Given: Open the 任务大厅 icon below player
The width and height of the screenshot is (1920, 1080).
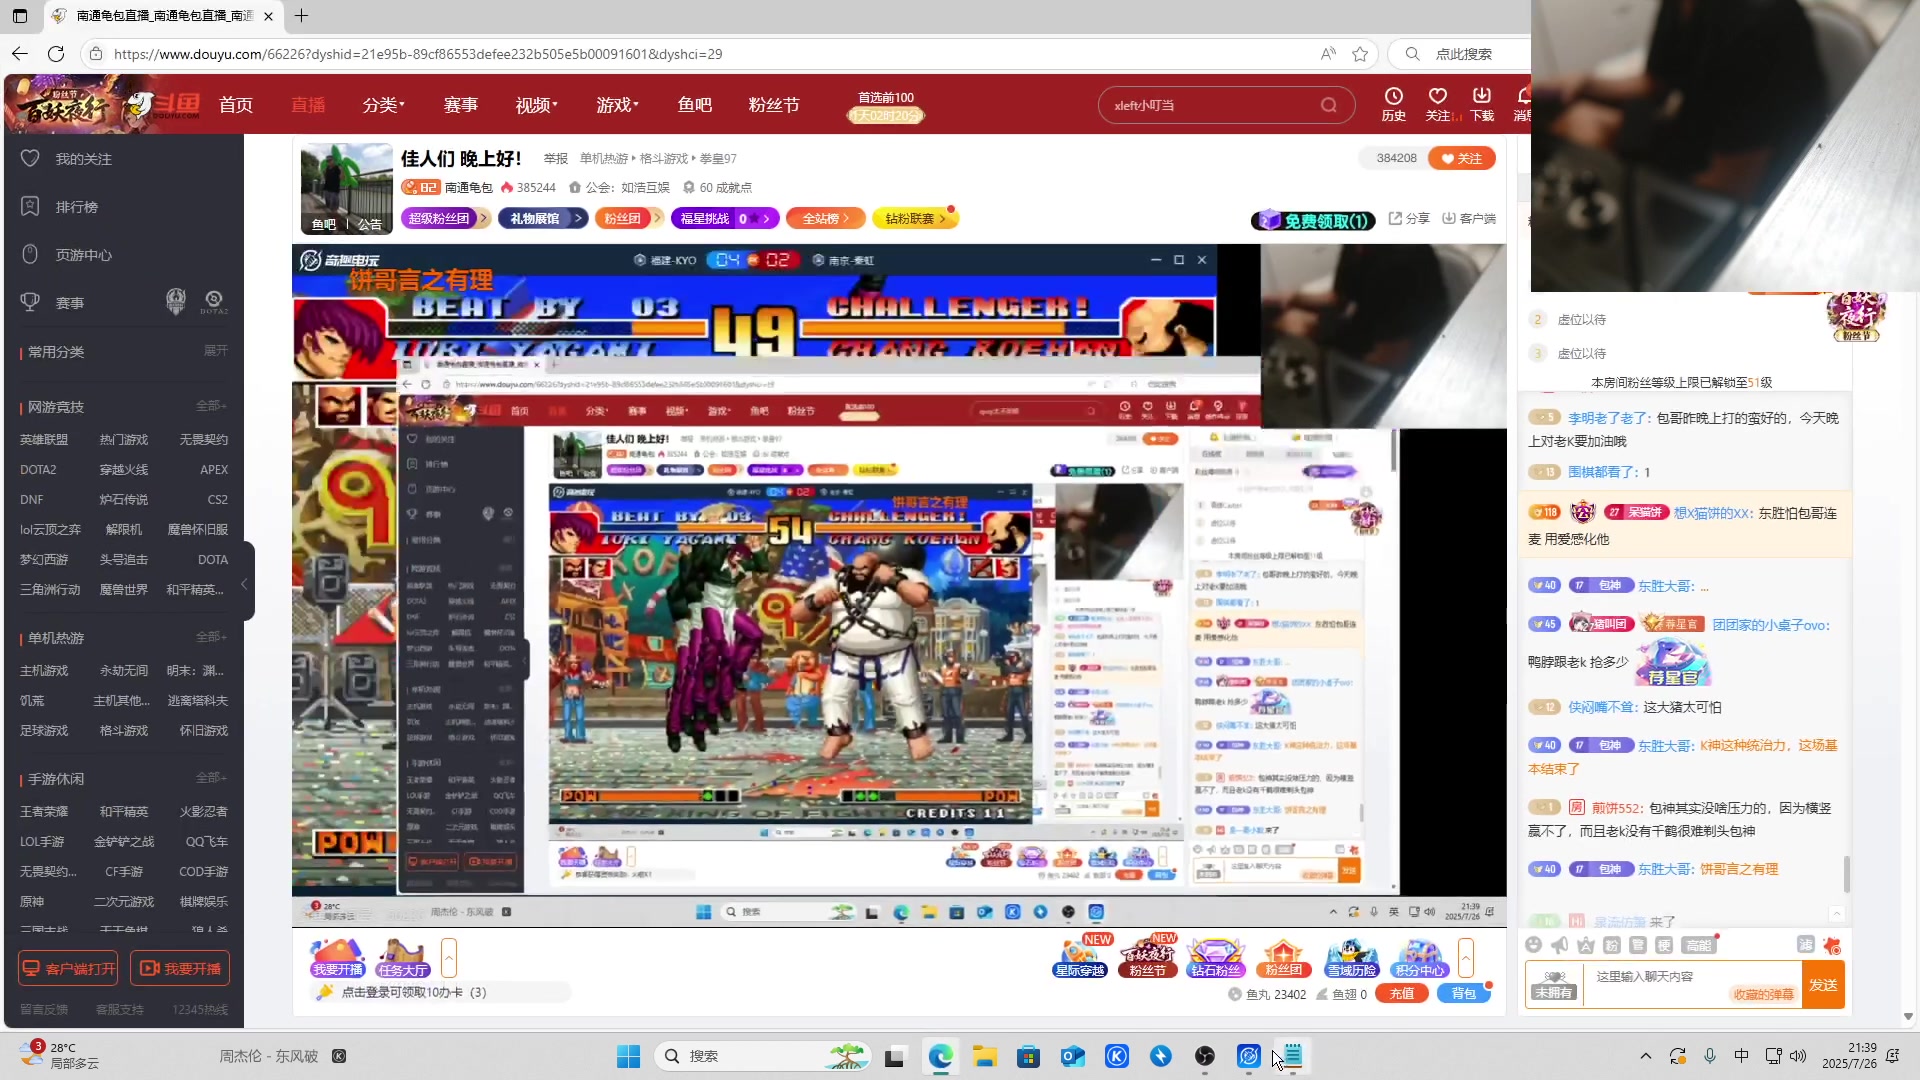Looking at the screenshot, I should click(x=403, y=957).
